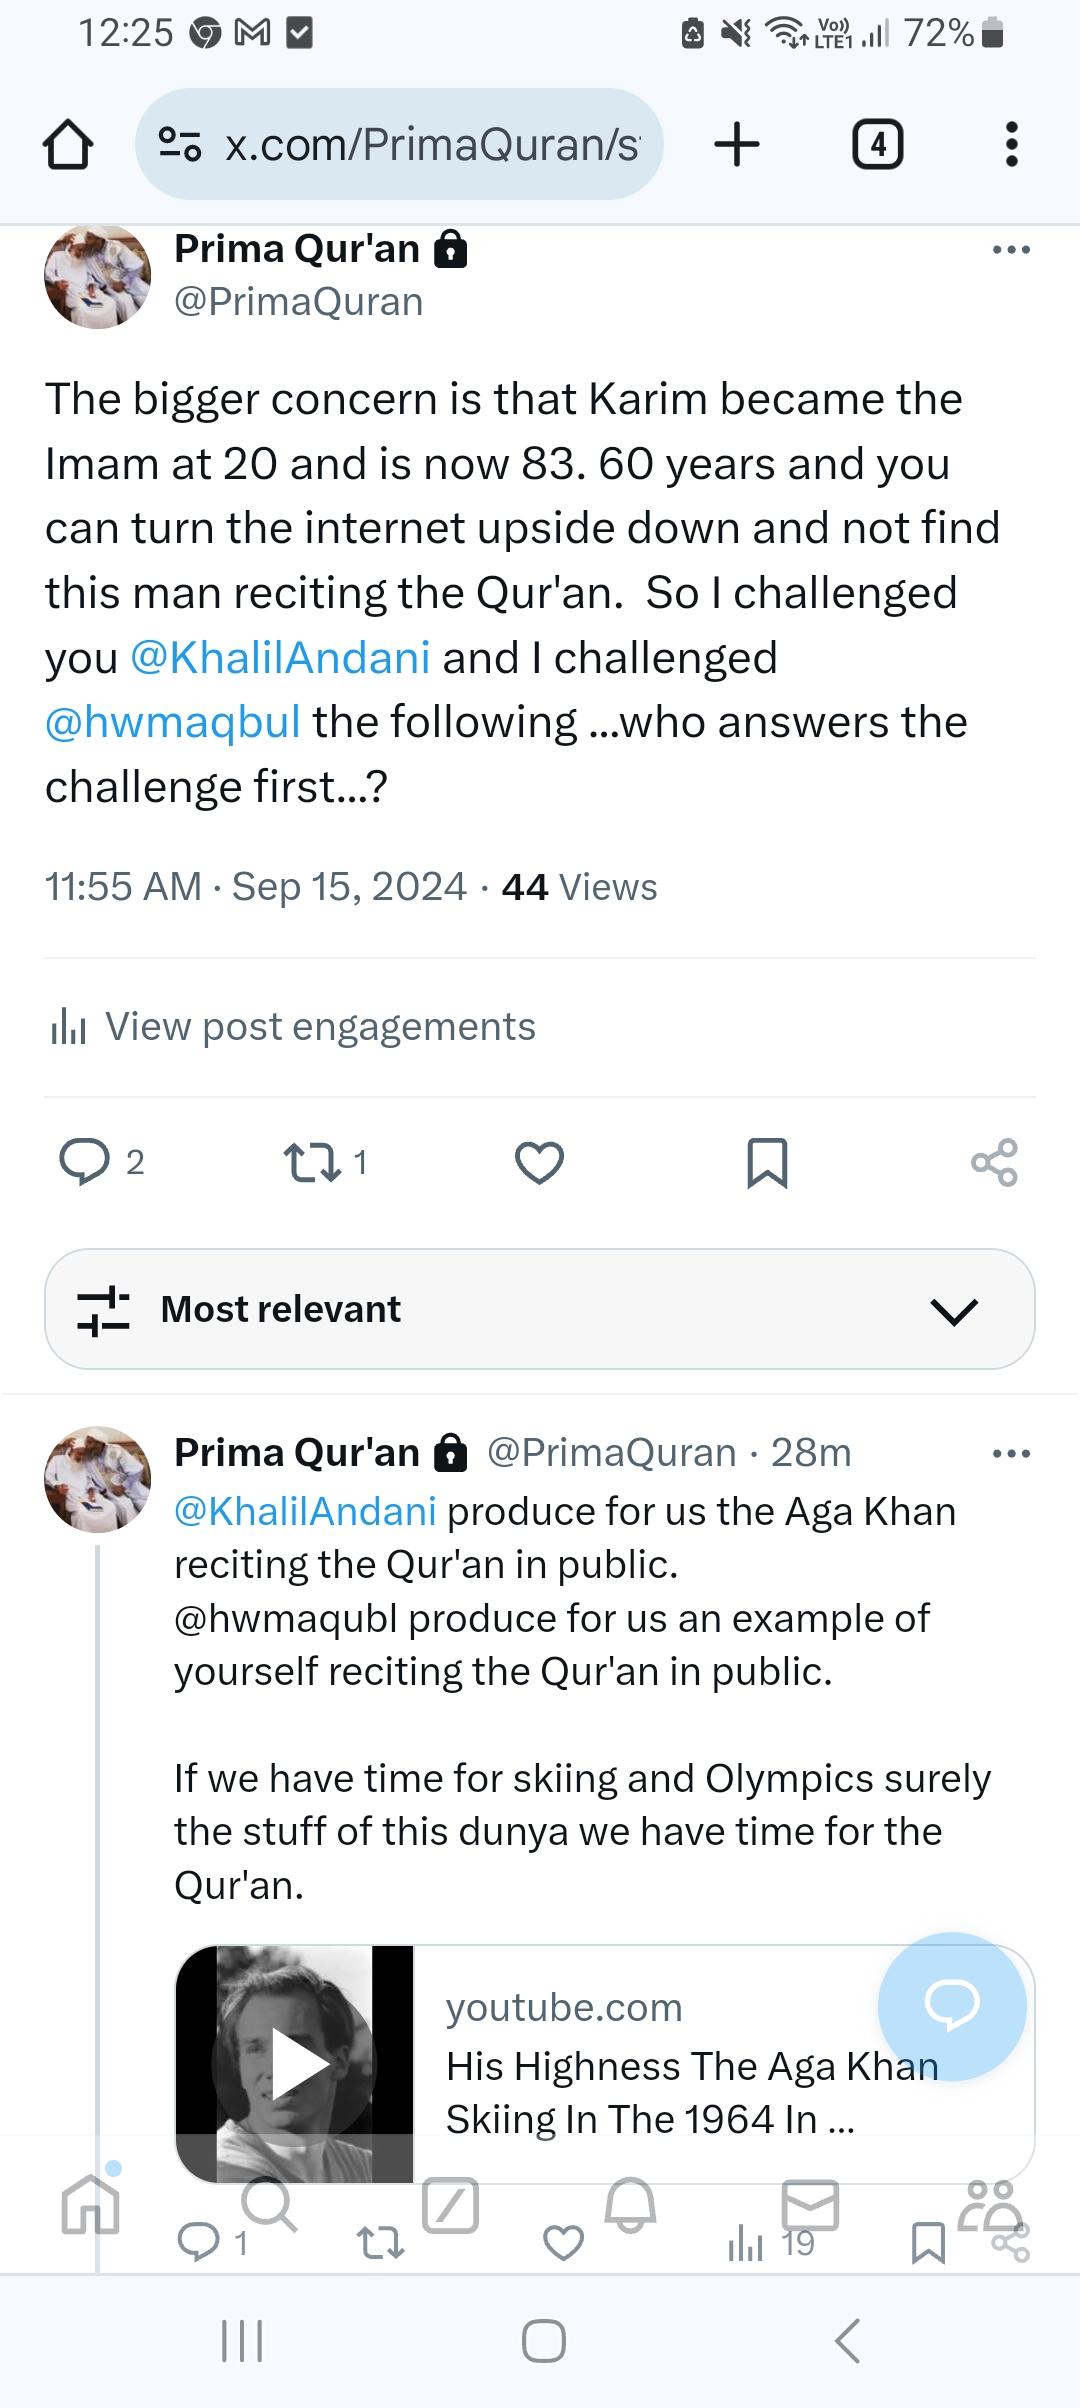
Task: Open the tab switcher showing 4 tabs
Action: click(877, 145)
